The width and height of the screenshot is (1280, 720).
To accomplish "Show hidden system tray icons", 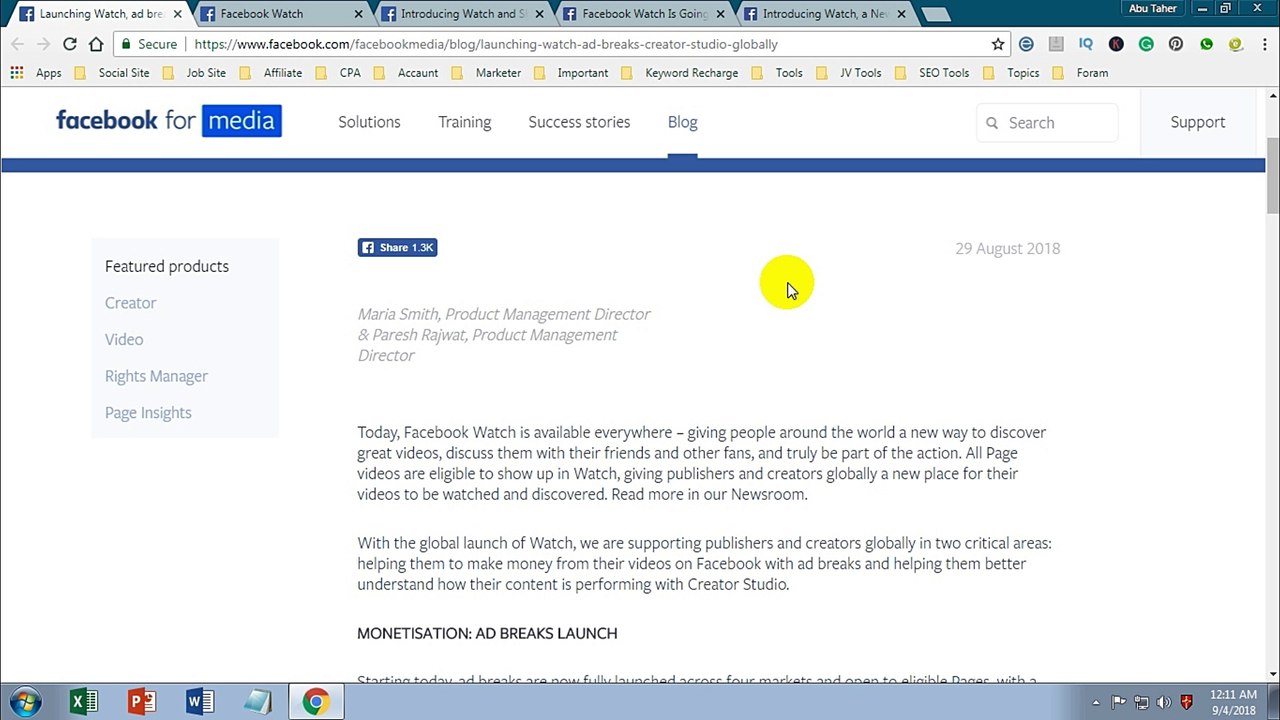I will point(1096,702).
